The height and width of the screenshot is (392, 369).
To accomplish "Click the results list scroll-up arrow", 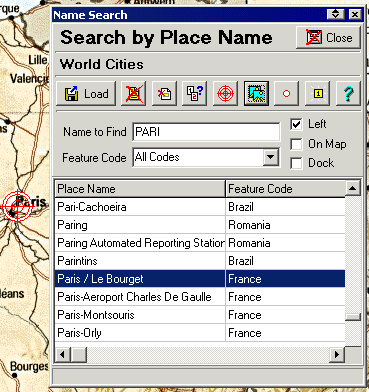I will (353, 189).
